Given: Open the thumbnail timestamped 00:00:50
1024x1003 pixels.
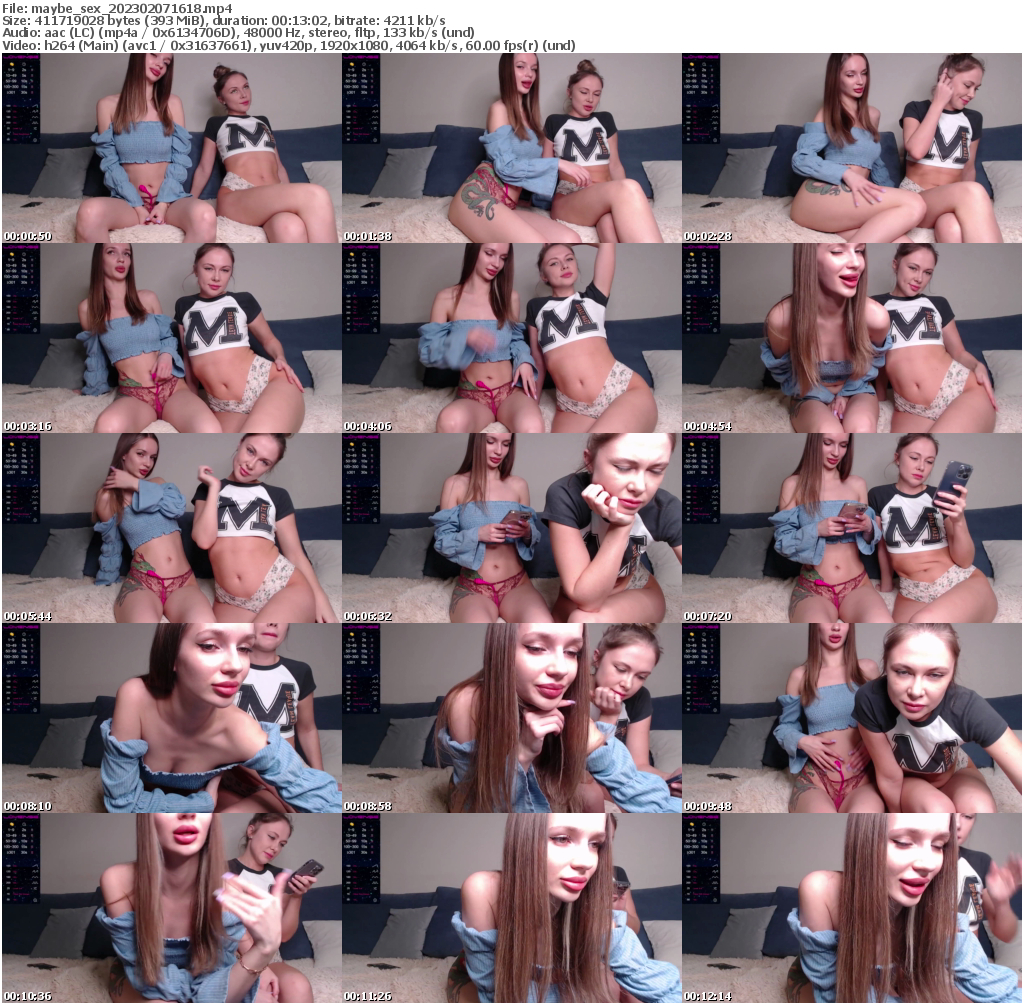Looking at the screenshot, I should click(170, 148).
